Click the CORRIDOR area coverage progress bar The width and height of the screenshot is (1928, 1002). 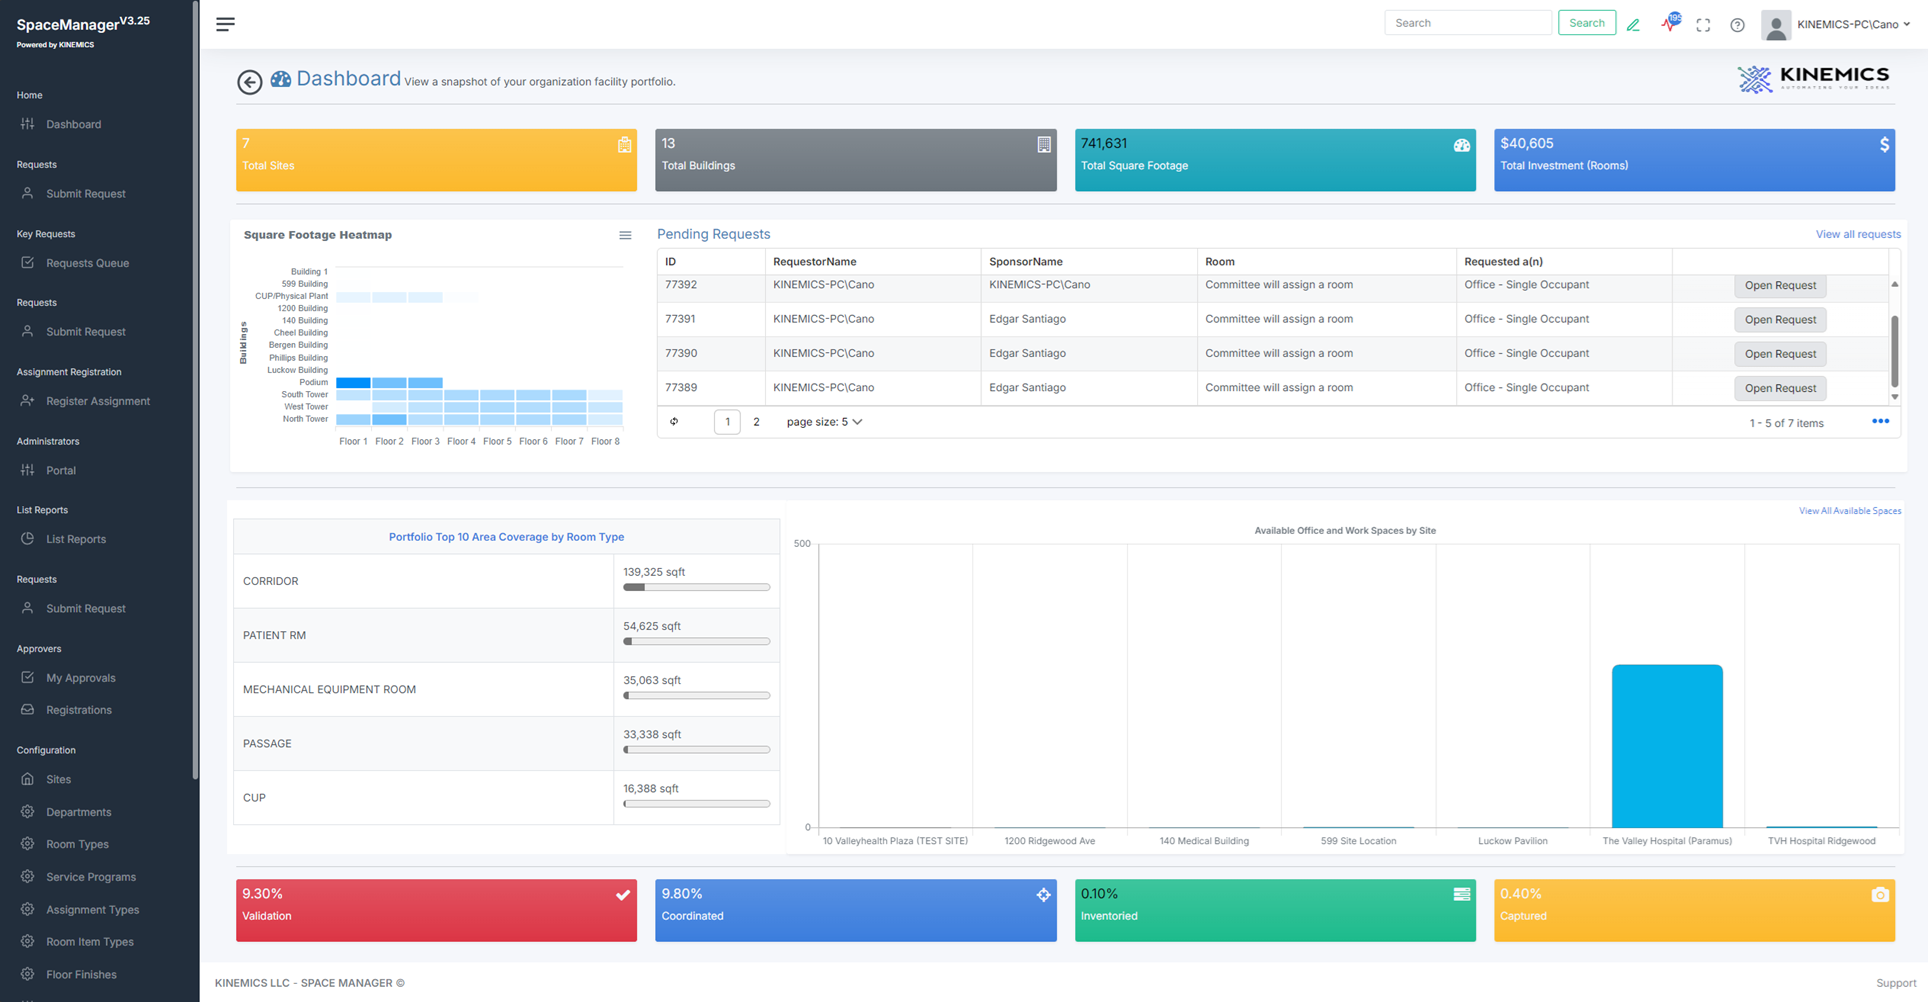696,587
